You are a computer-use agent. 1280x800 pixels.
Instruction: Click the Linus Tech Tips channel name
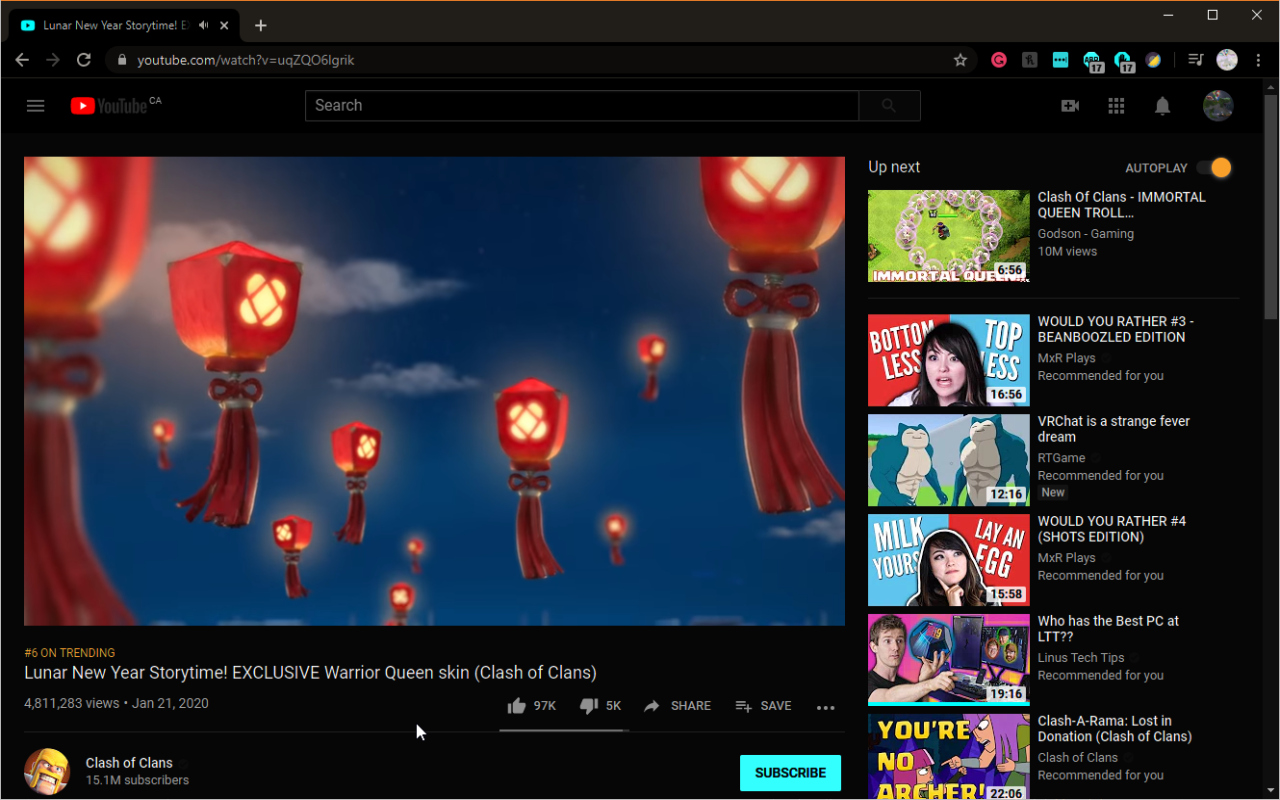[1081, 658]
